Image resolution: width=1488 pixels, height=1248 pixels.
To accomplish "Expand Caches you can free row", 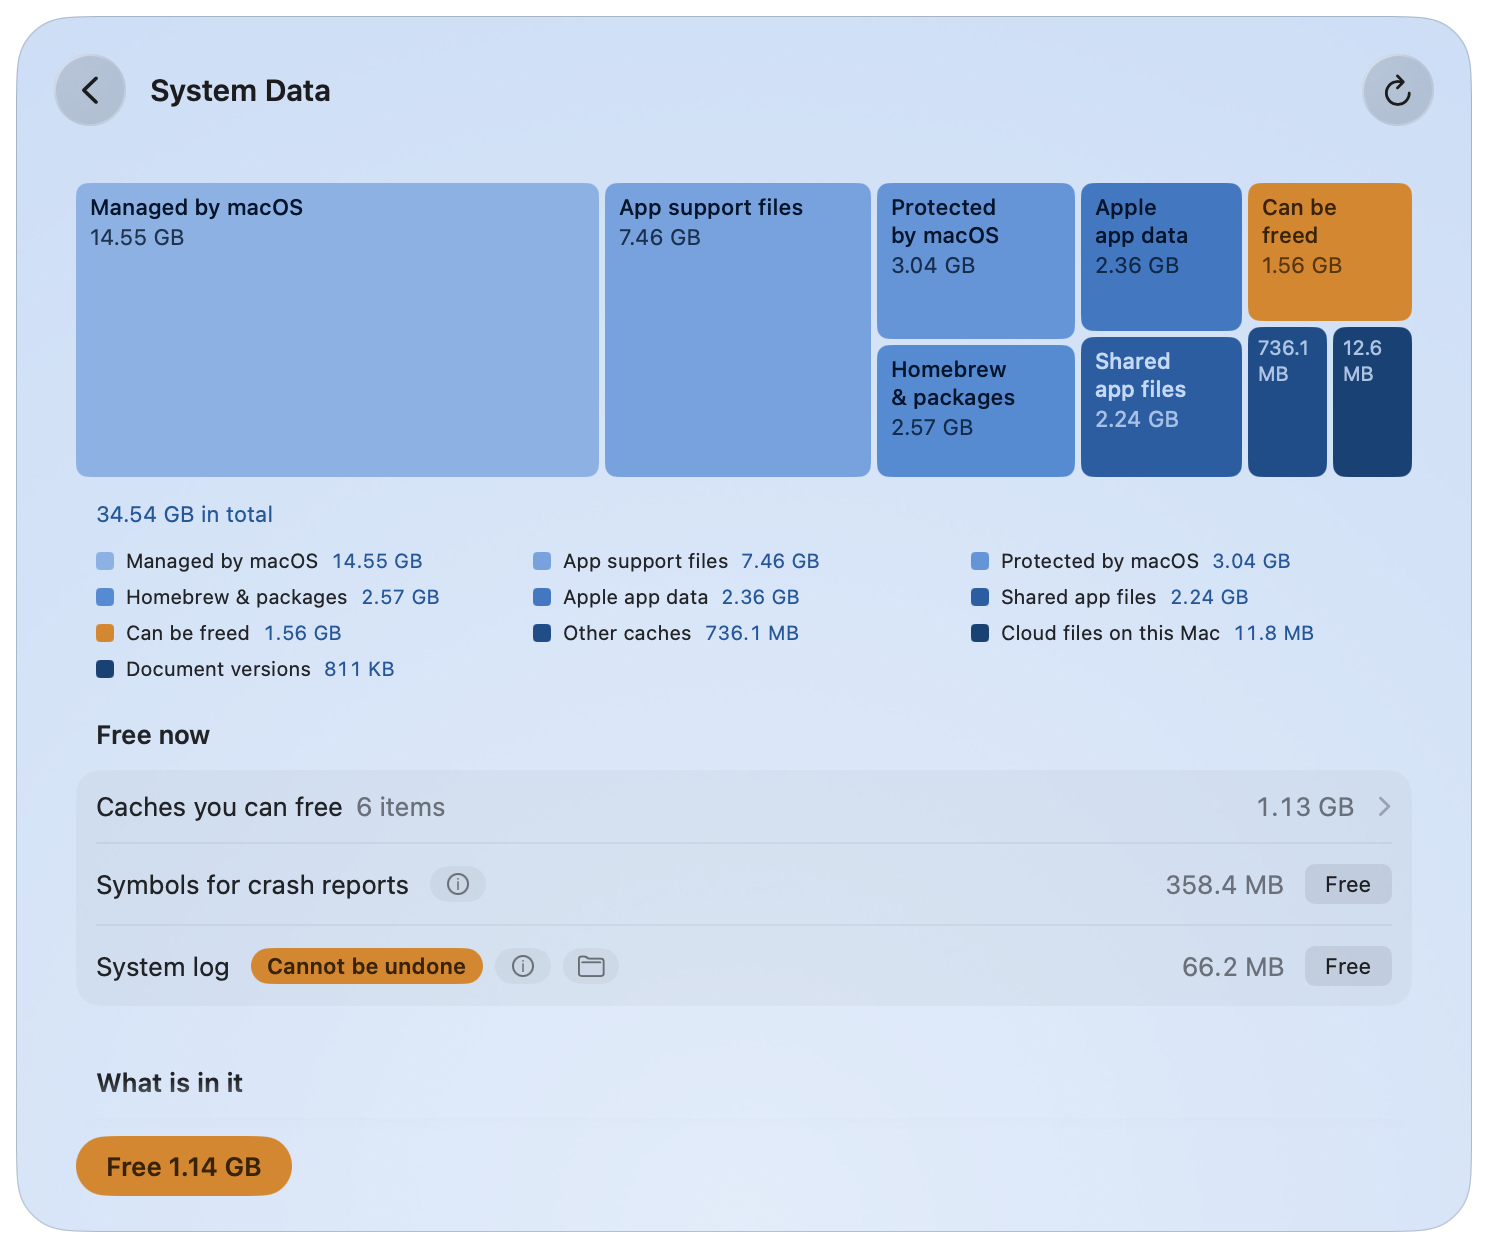I will click(x=743, y=807).
